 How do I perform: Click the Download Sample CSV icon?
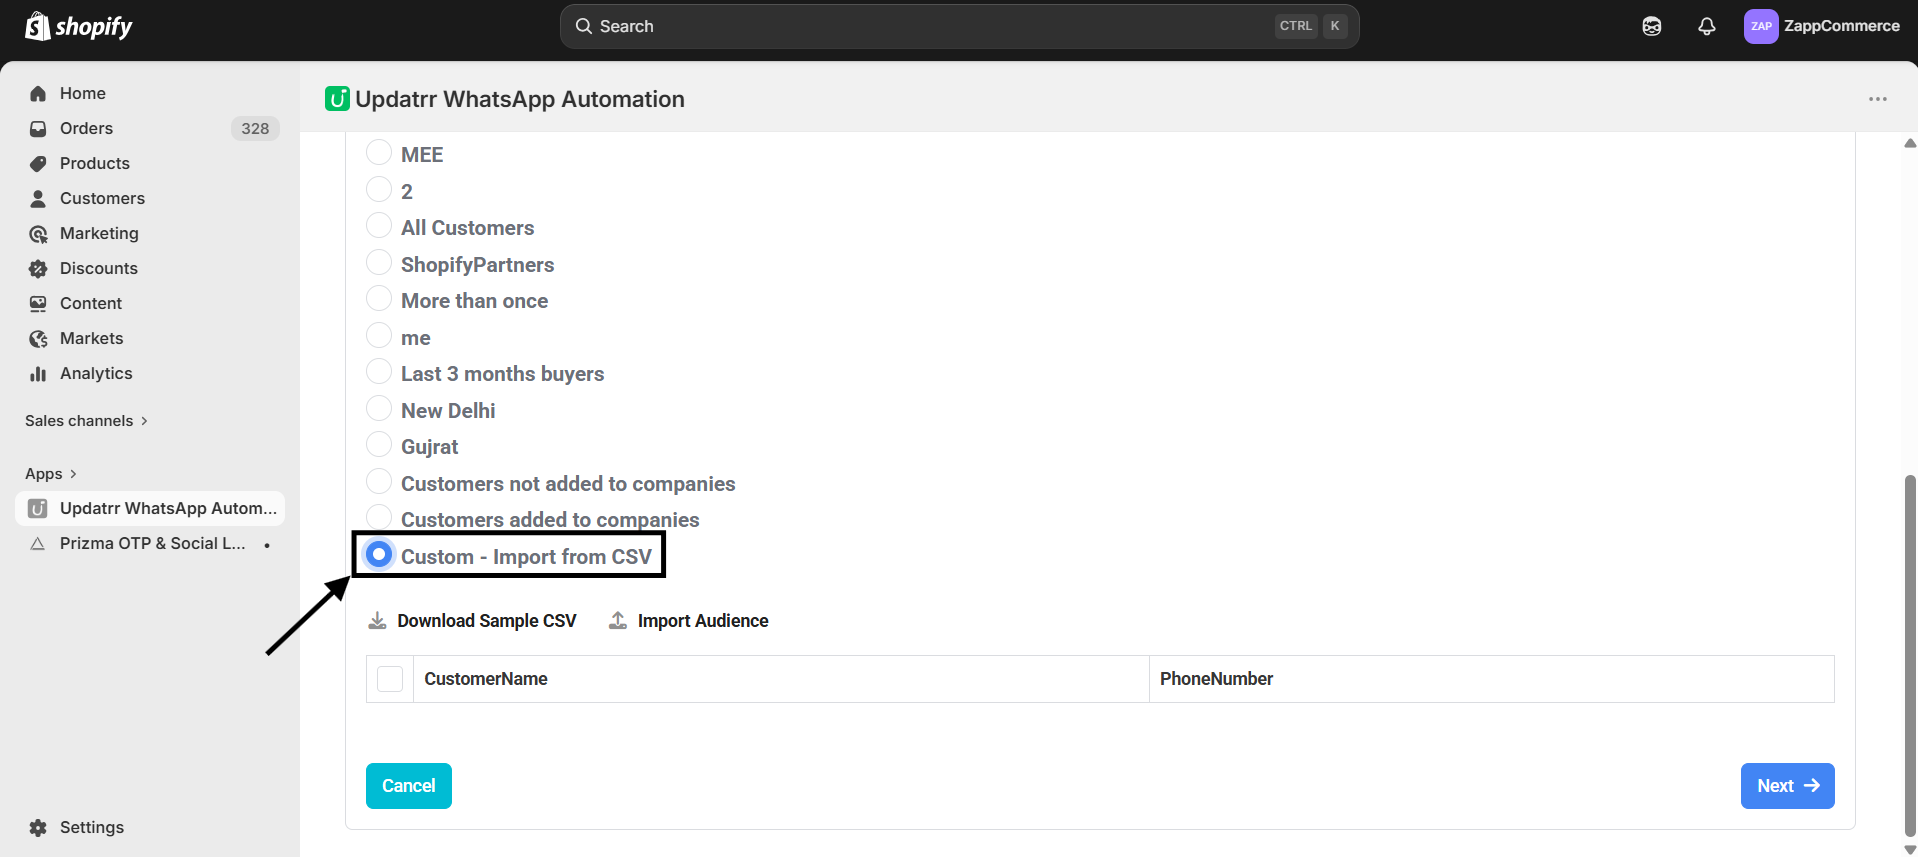point(377,621)
